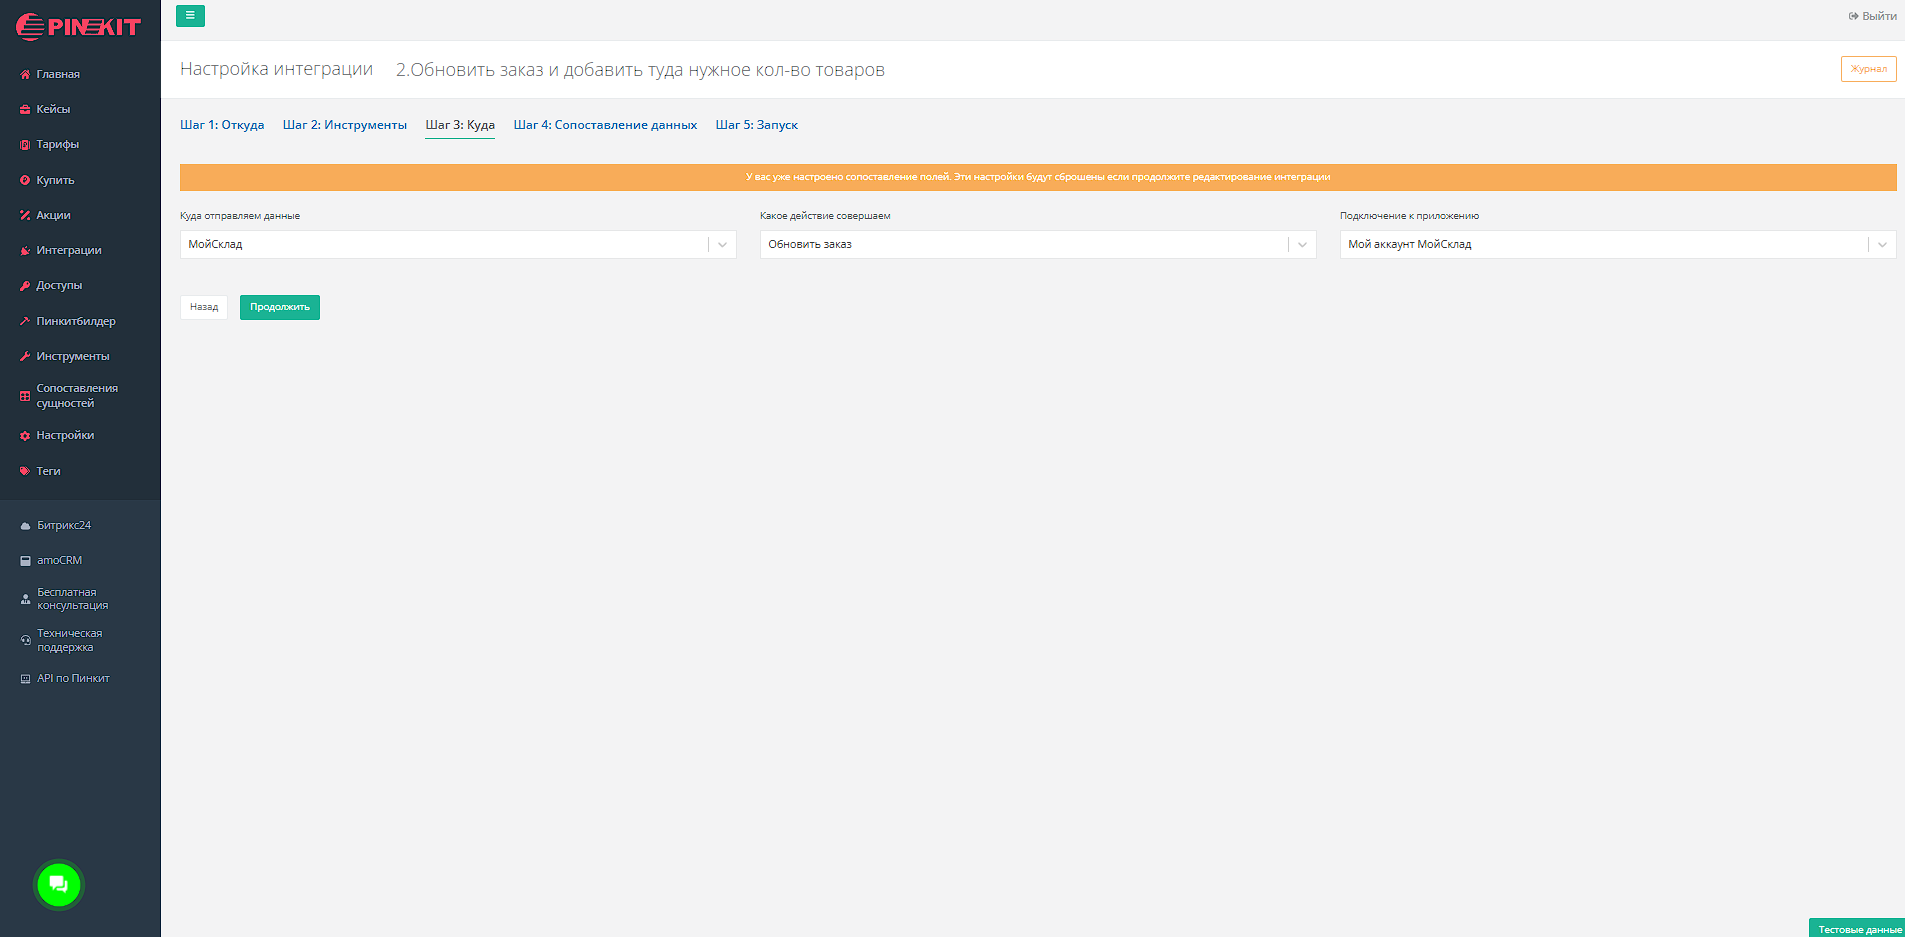Click the Pinkit logo
This screenshot has width=1905, height=937.
pos(79,27)
